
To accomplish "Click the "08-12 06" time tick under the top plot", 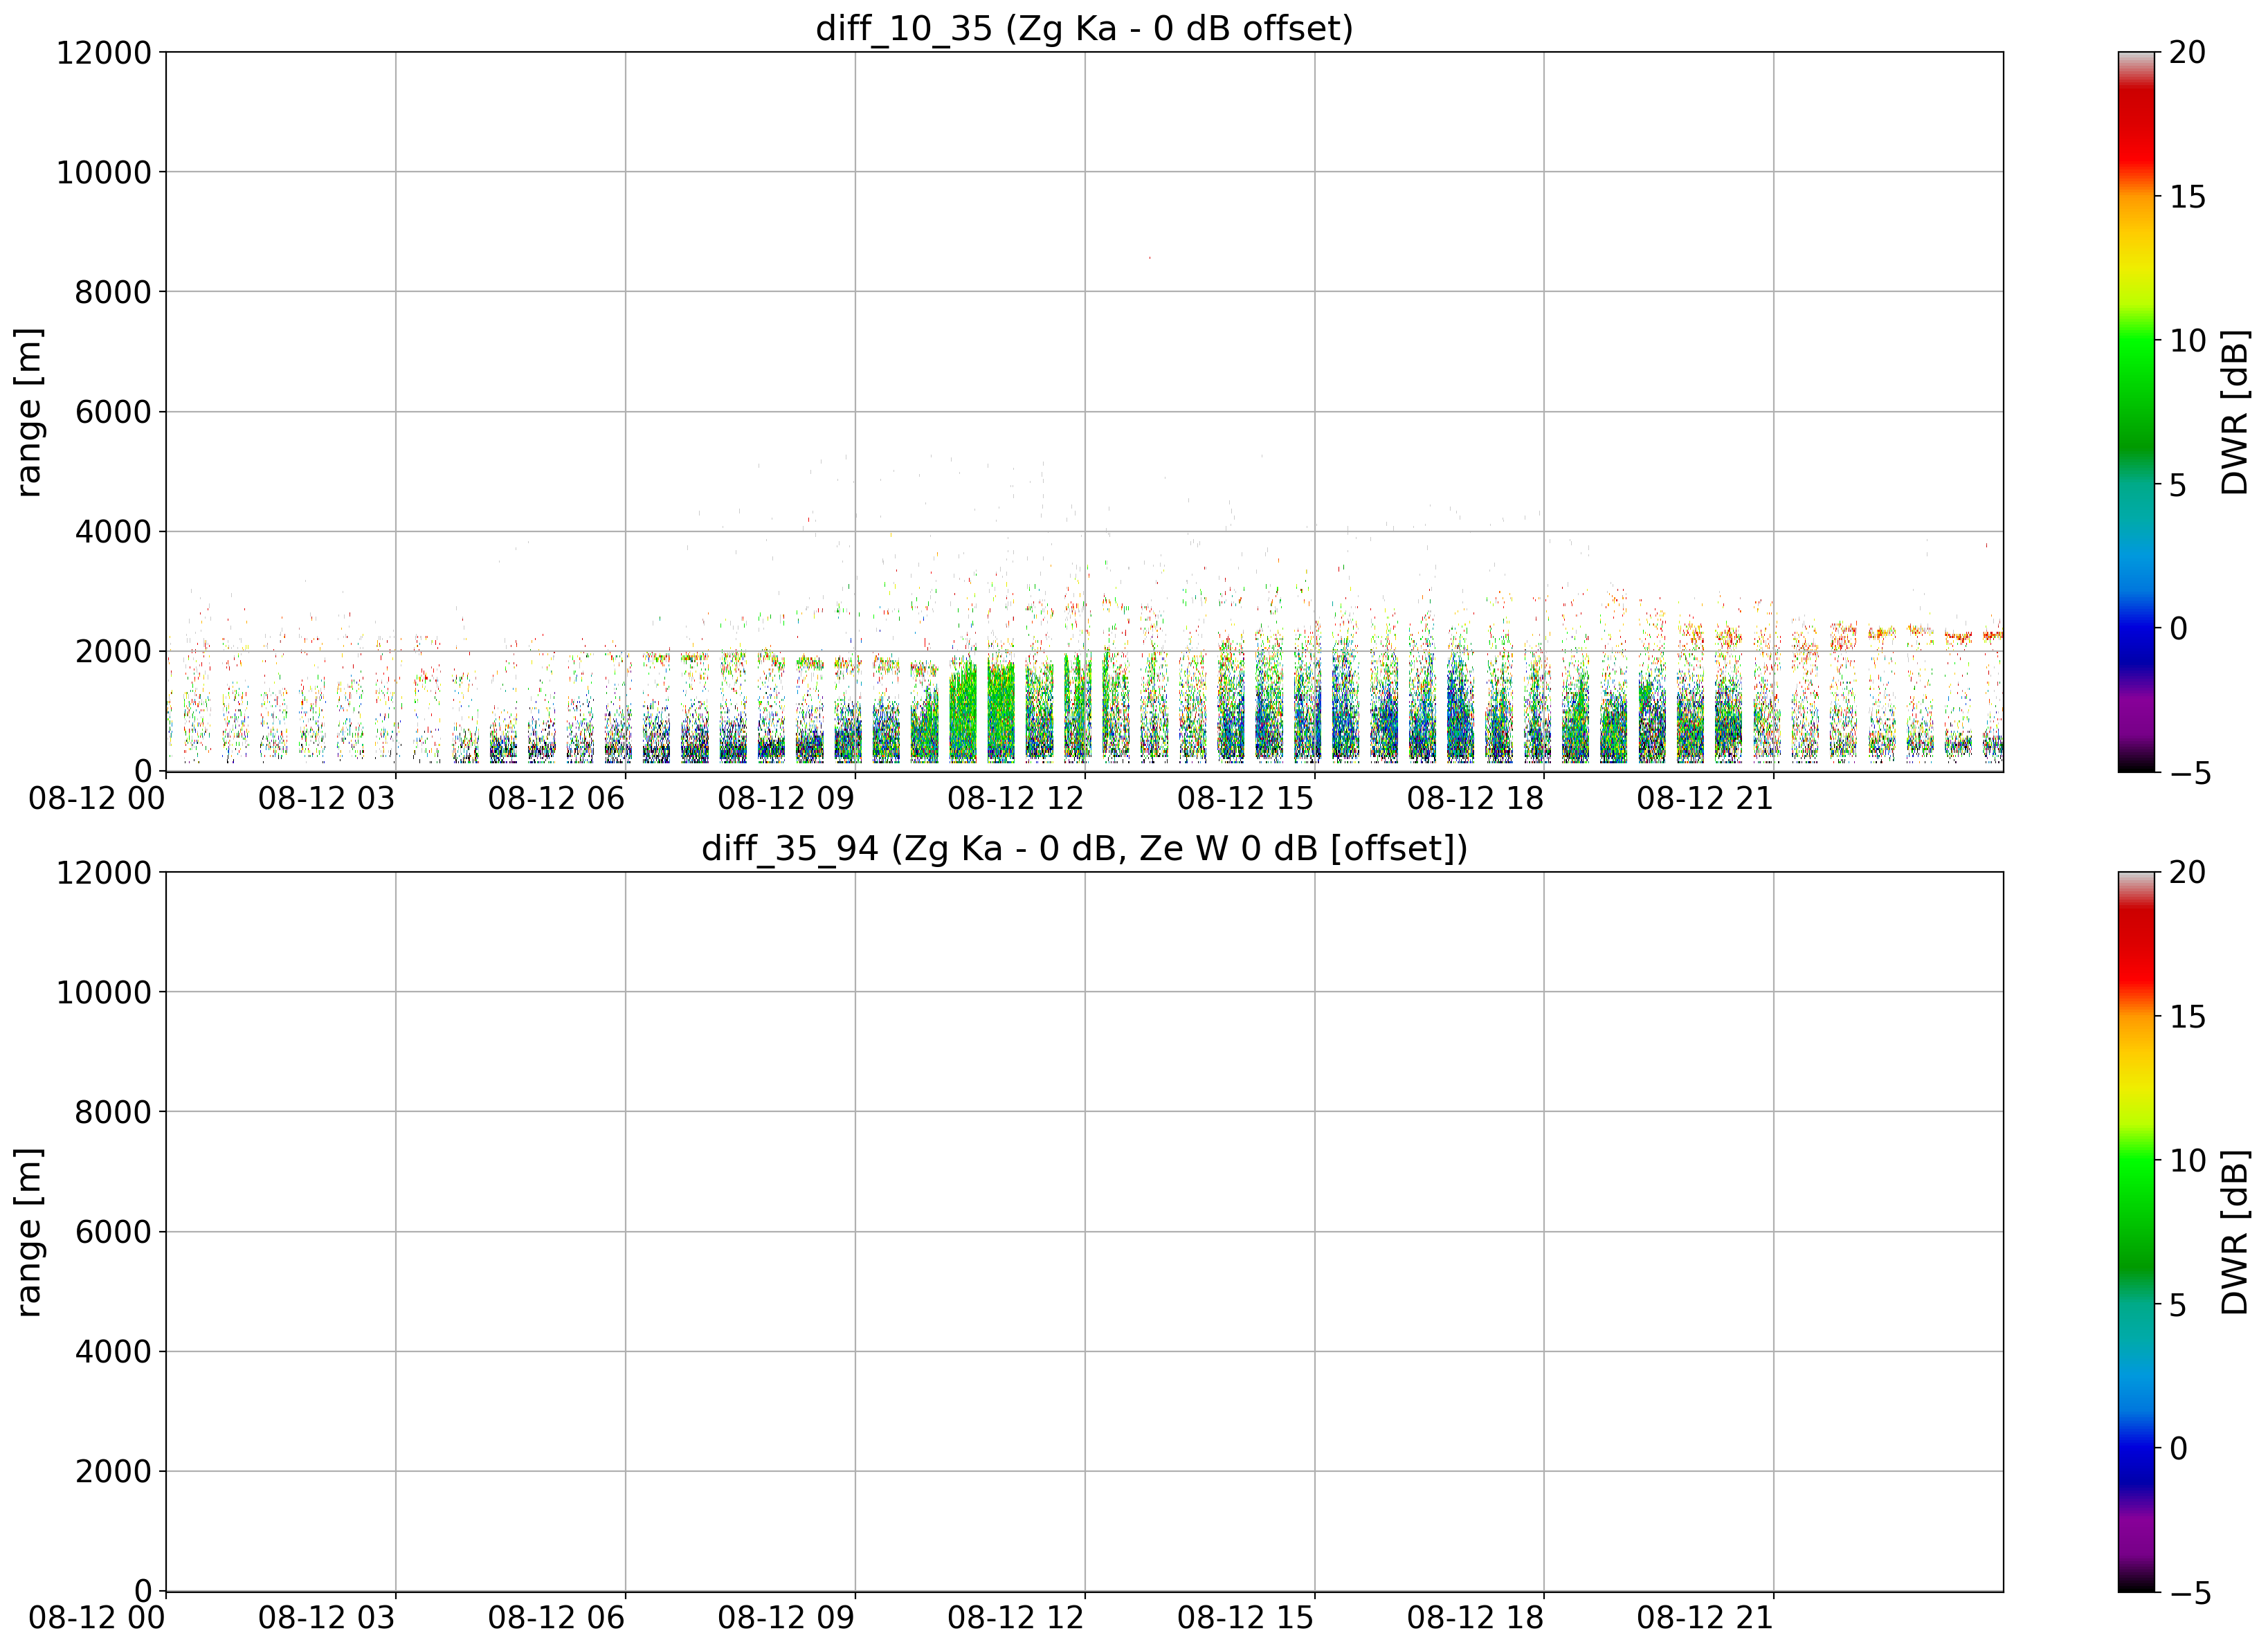I will pos(556,799).
